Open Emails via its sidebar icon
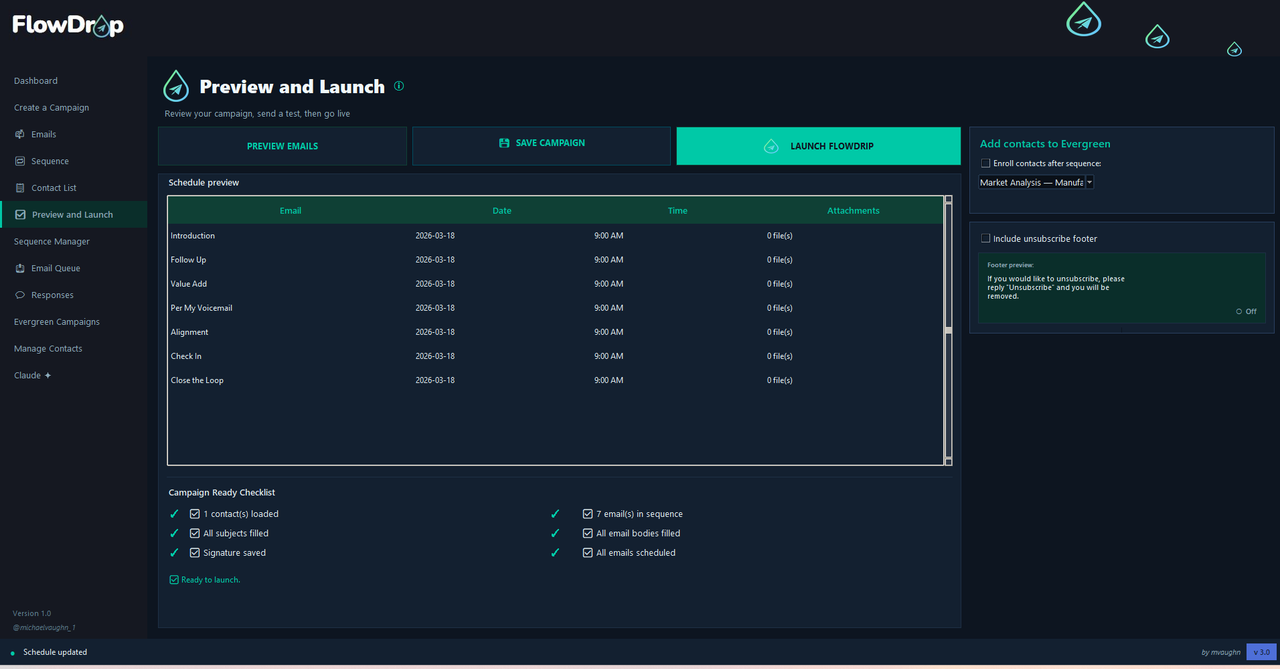 coord(20,134)
